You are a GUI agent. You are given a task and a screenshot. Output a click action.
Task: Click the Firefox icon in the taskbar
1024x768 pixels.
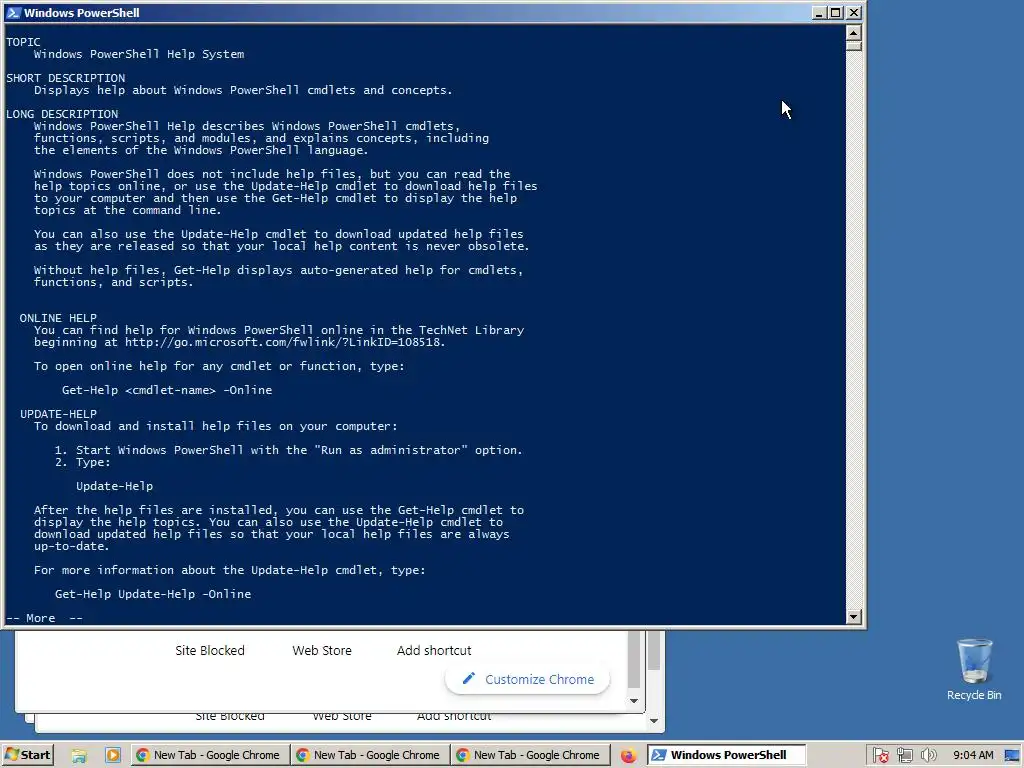tap(628, 756)
